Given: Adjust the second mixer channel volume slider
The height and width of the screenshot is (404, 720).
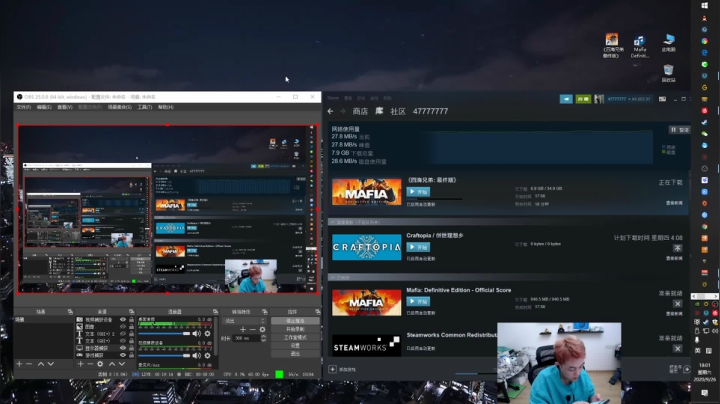Looking at the screenshot, I should (x=164, y=356).
